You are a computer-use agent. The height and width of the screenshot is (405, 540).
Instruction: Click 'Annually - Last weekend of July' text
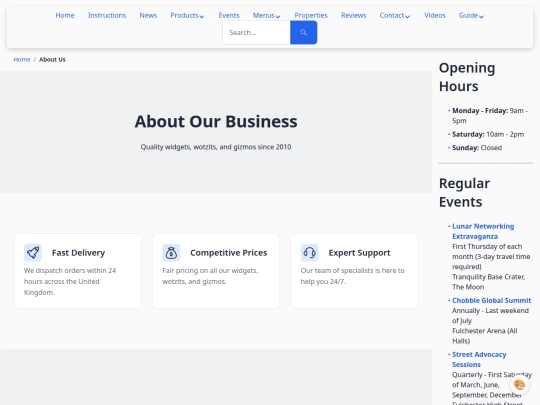(490, 316)
